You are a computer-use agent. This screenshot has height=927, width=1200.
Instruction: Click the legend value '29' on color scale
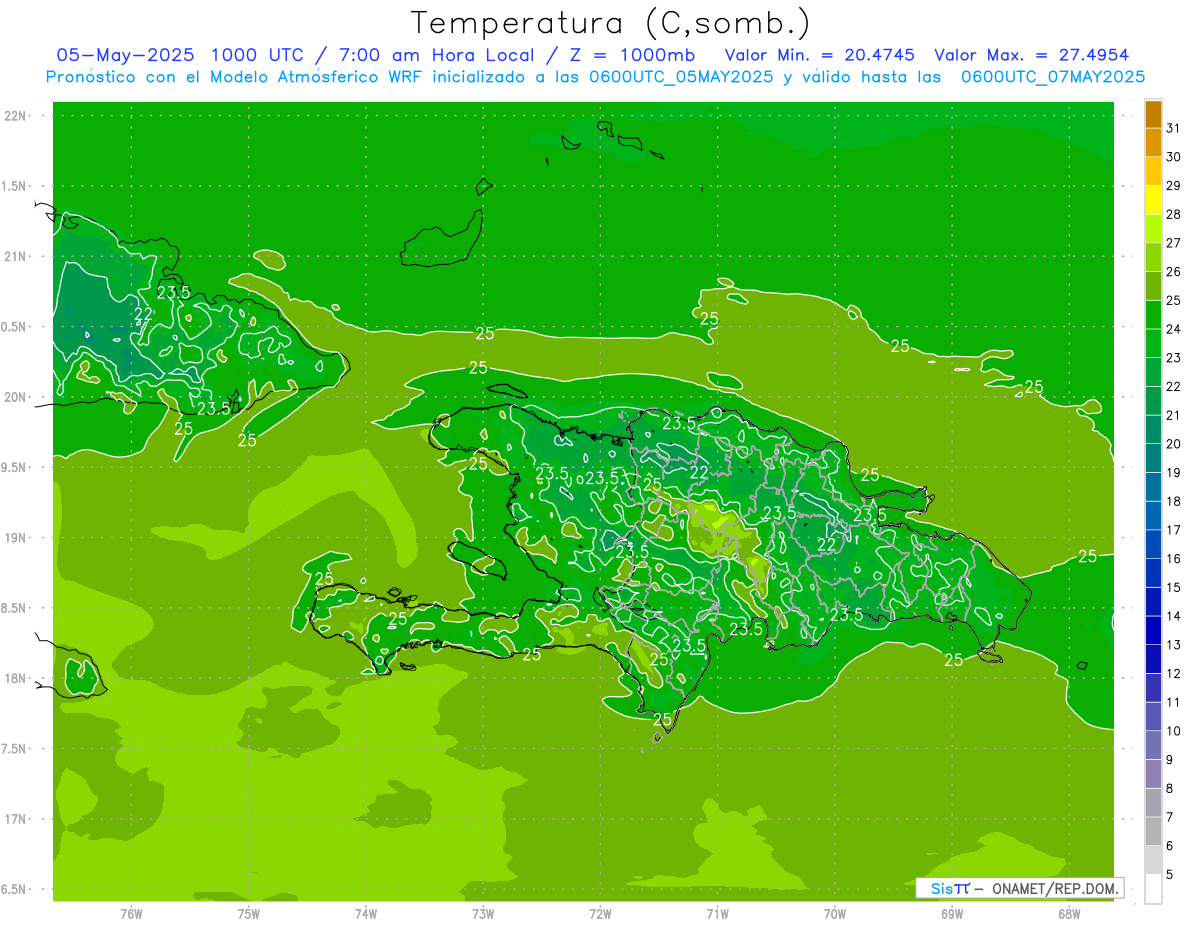pyautogui.click(x=1174, y=186)
